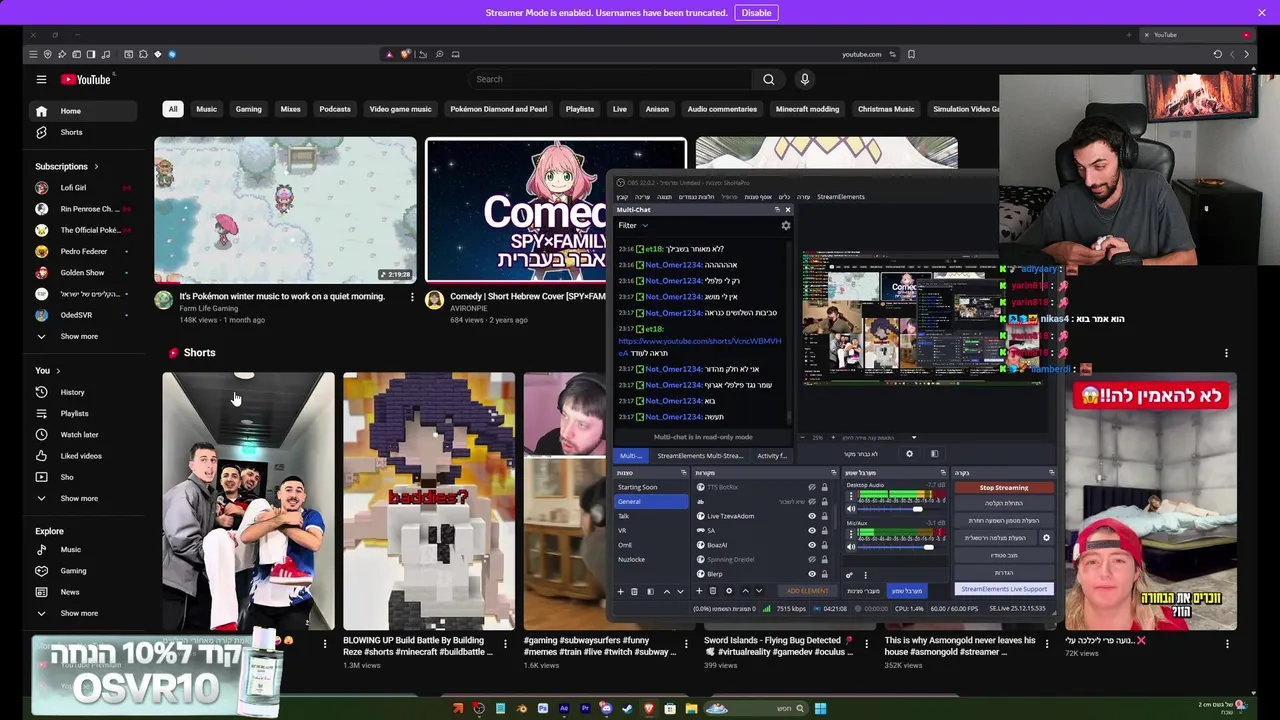Open Watch later list in sidebar

pyautogui.click(x=81, y=434)
